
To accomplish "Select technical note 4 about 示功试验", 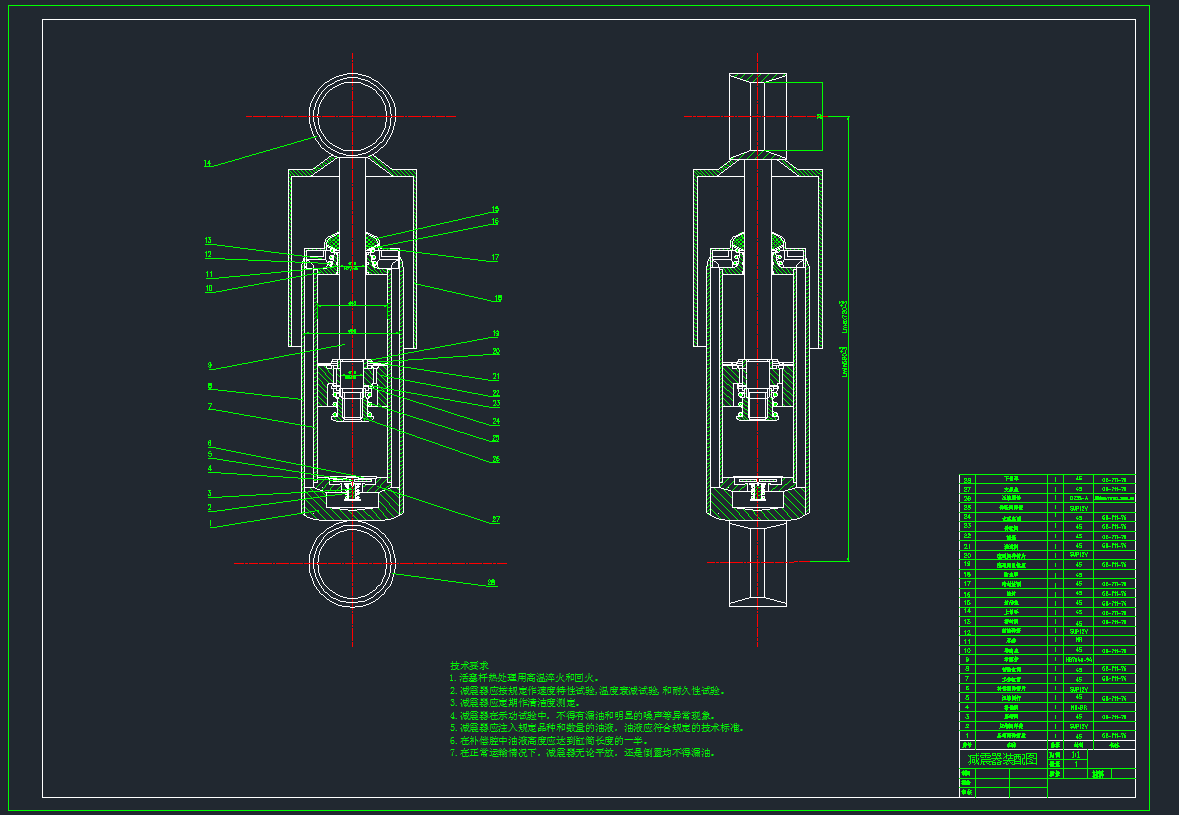I will (583, 716).
